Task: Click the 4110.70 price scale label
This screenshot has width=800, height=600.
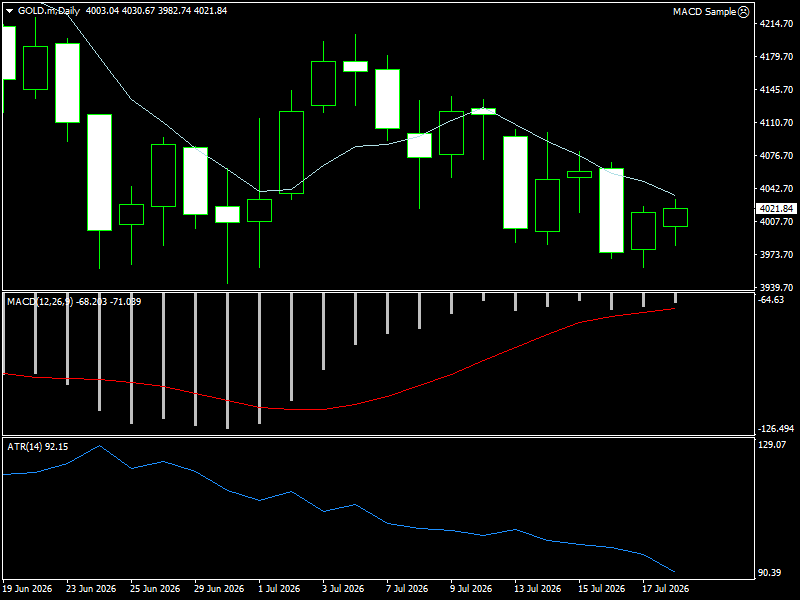Action: pos(776,122)
